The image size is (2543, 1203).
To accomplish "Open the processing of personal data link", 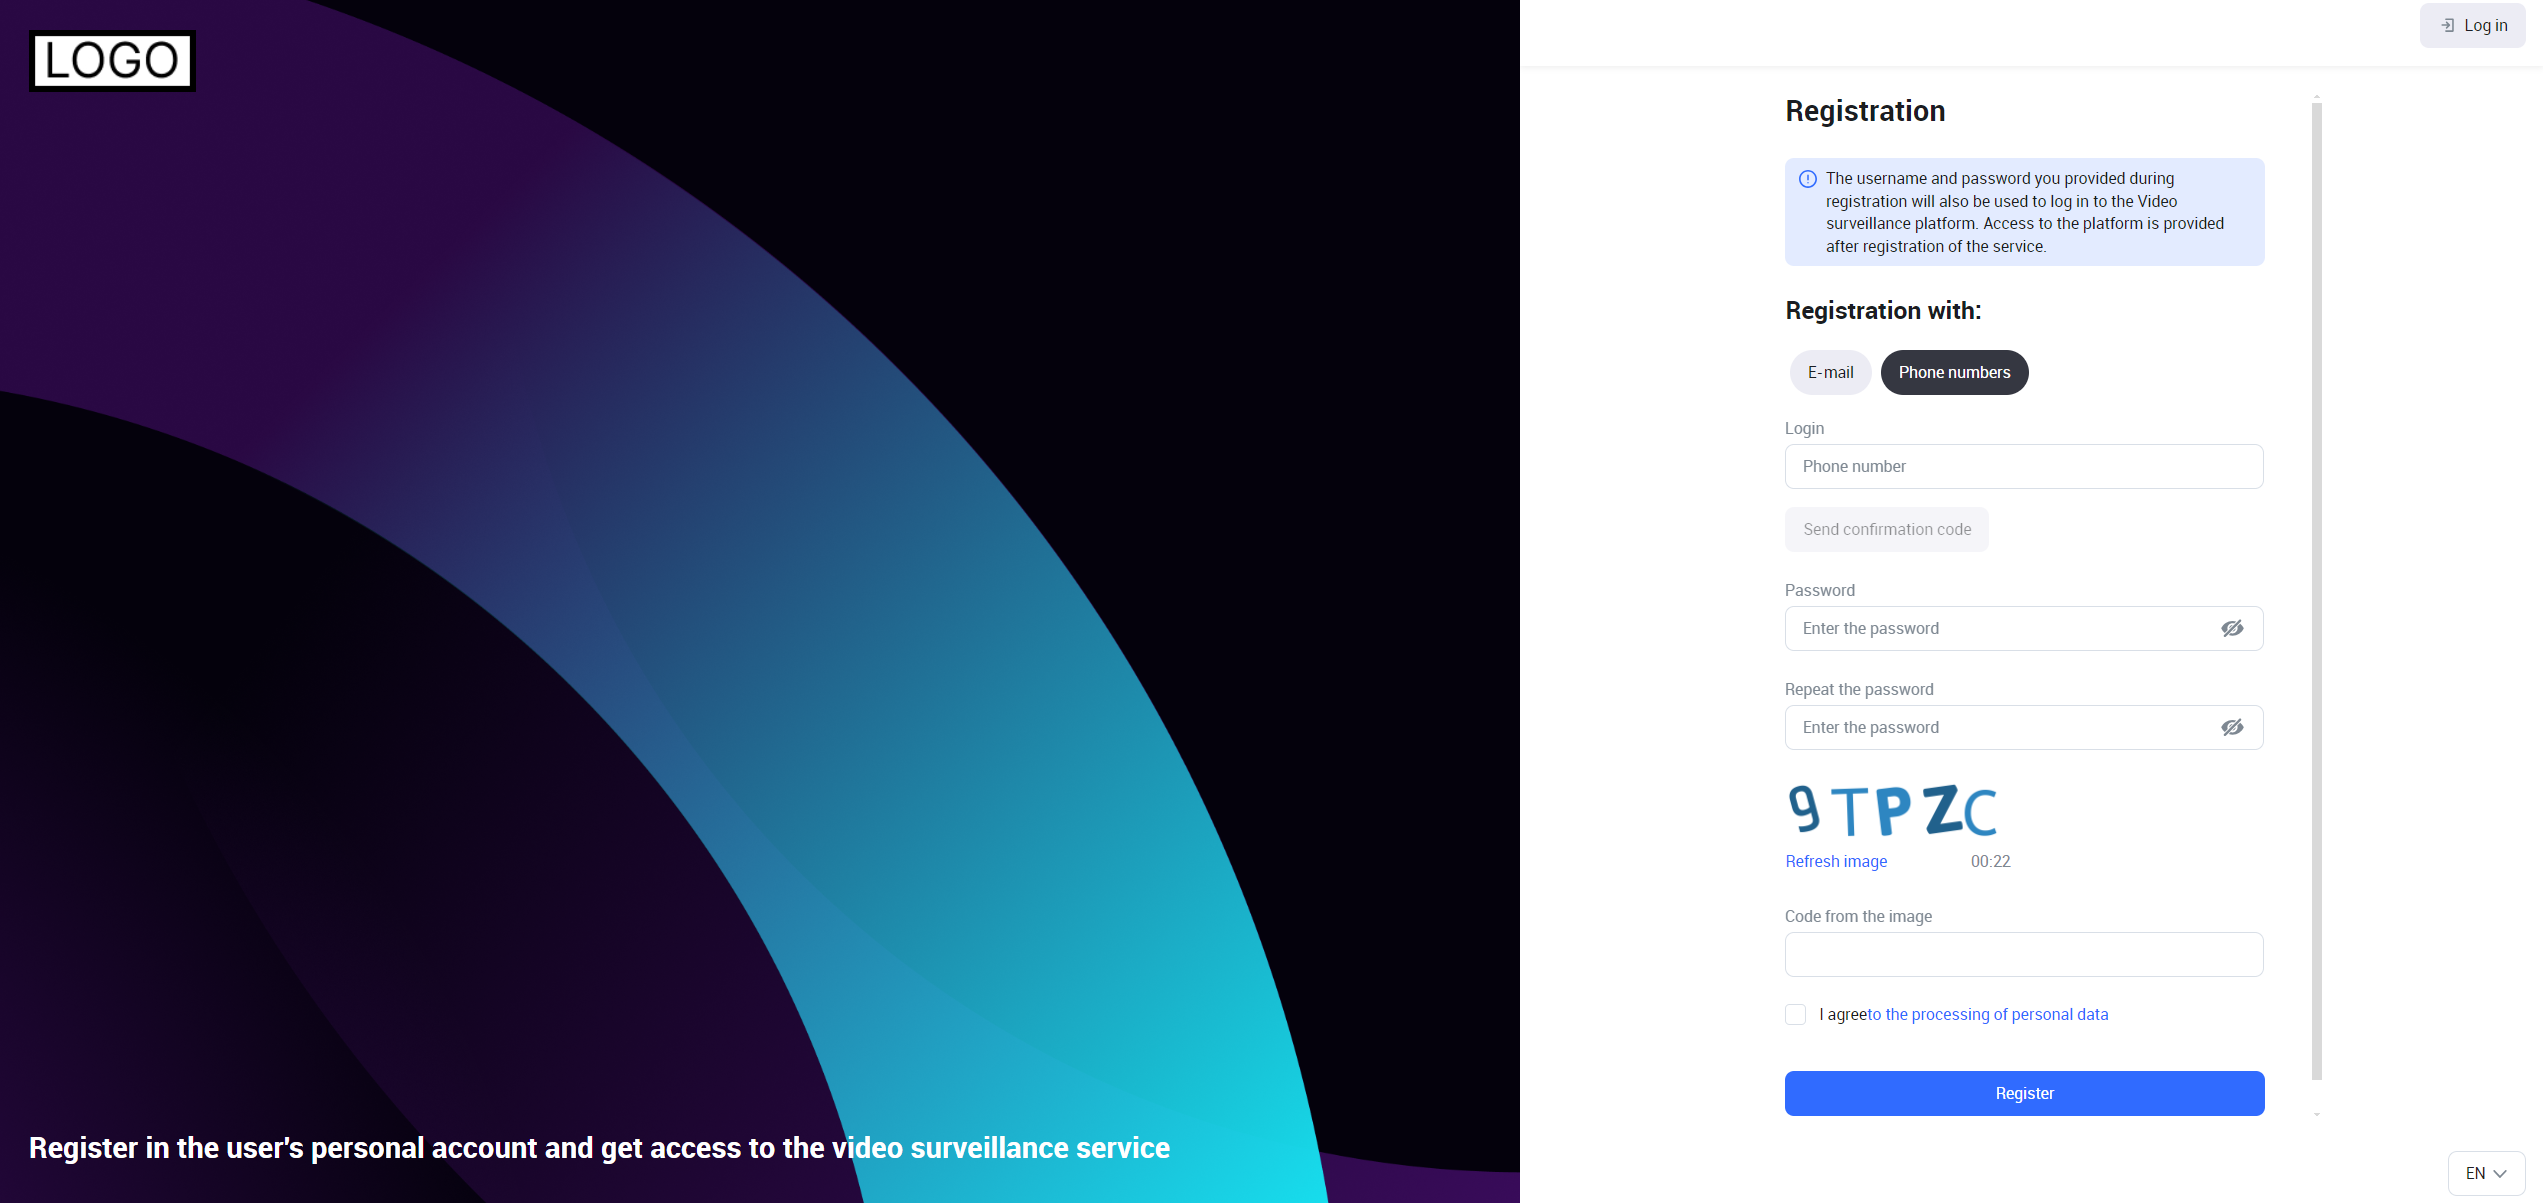I will (x=1987, y=1014).
